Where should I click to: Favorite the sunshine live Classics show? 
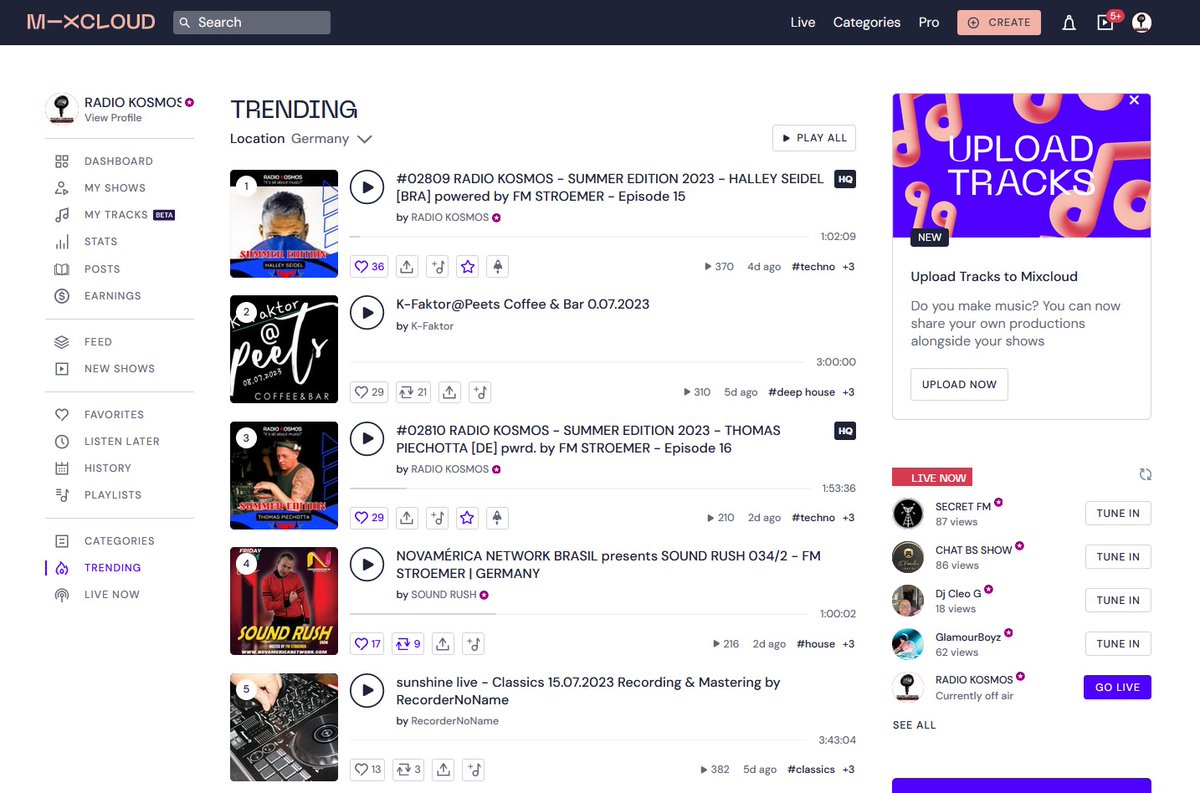(x=368, y=770)
